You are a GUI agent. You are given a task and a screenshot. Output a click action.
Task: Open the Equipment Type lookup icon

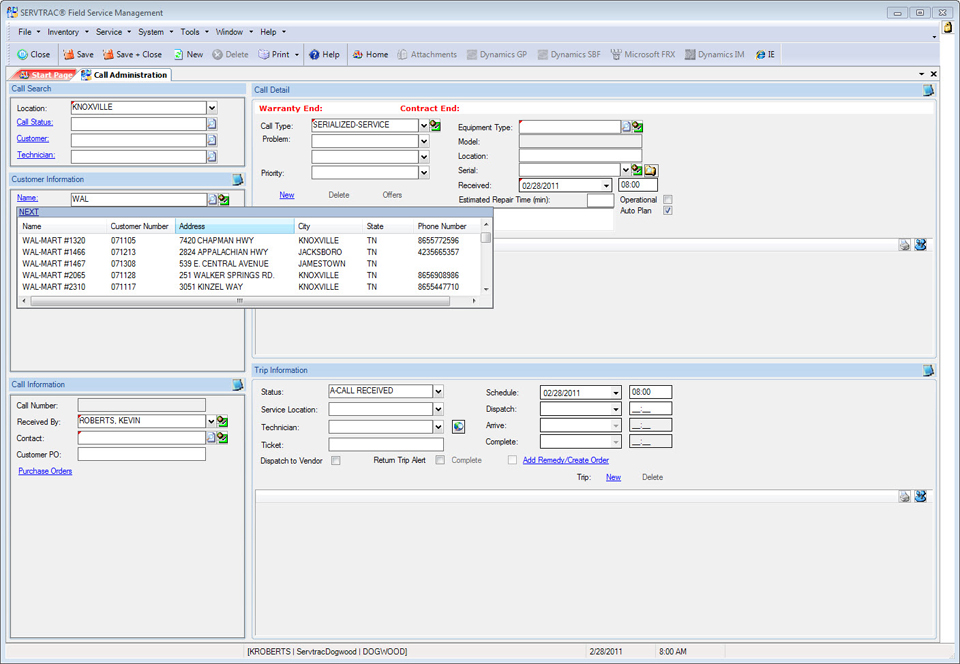click(x=626, y=127)
